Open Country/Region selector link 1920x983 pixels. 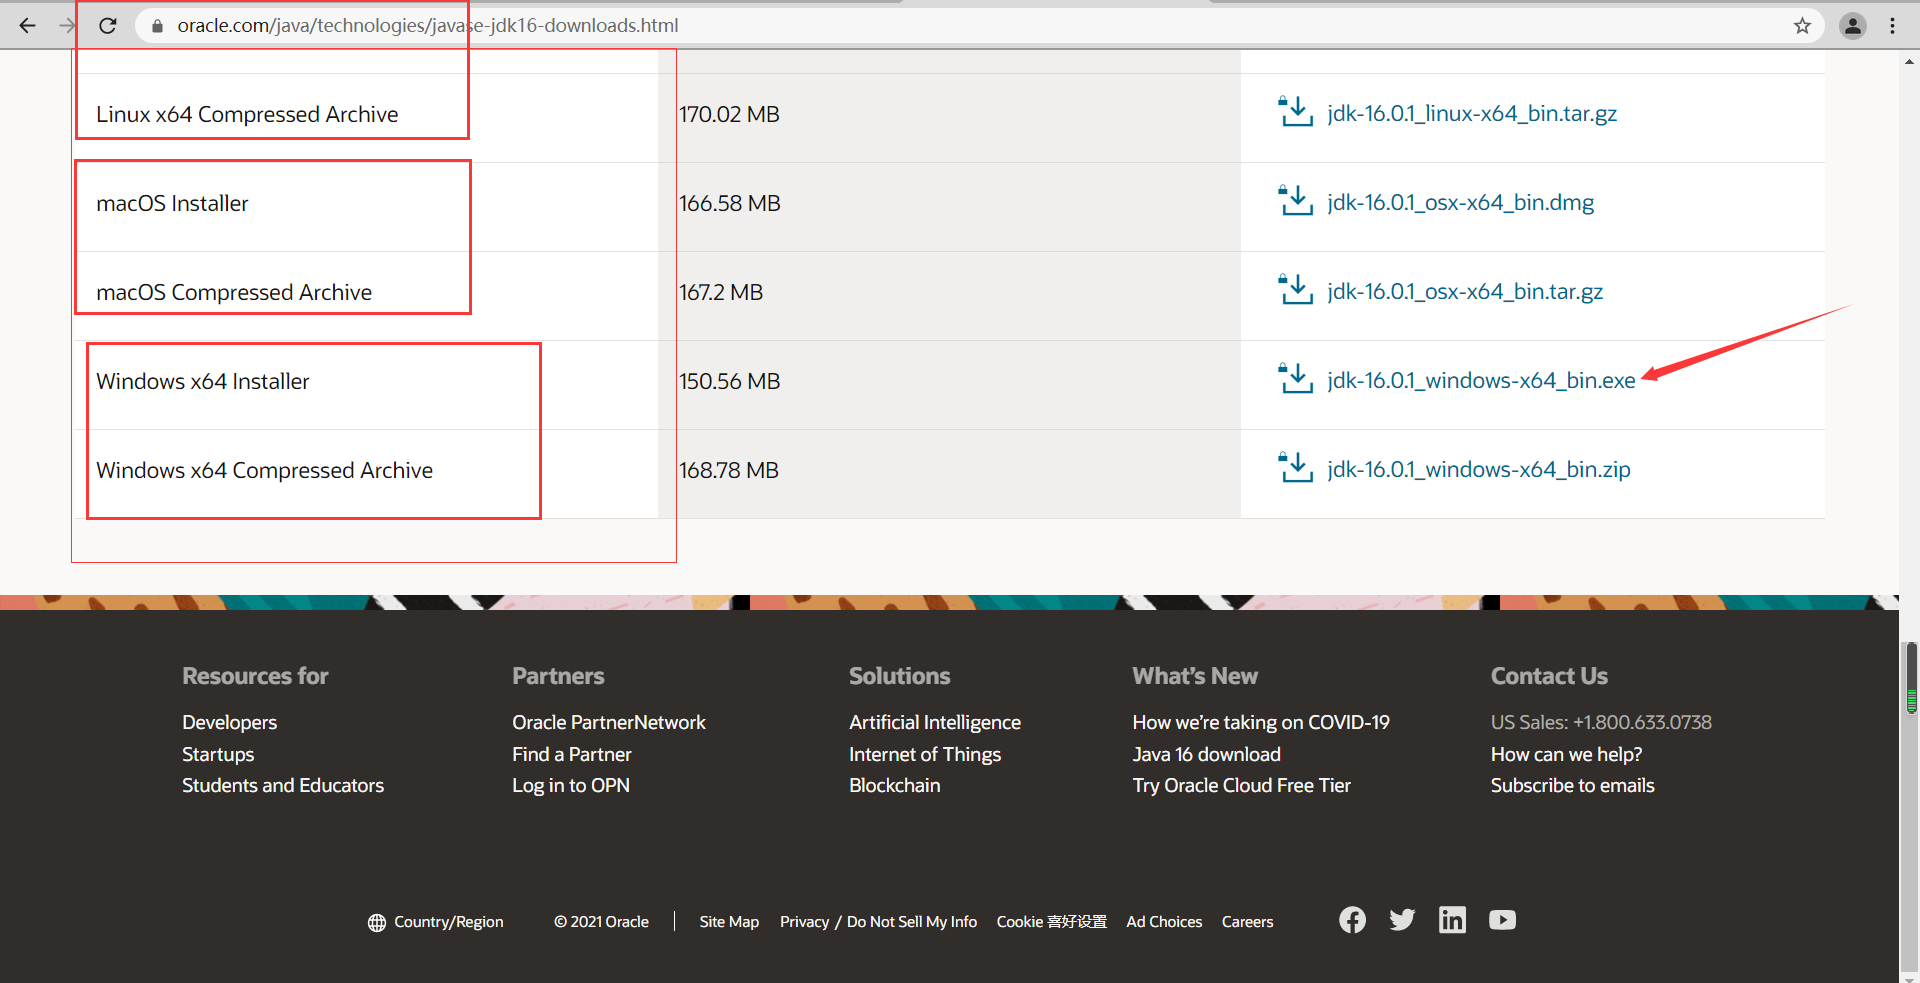tap(448, 922)
